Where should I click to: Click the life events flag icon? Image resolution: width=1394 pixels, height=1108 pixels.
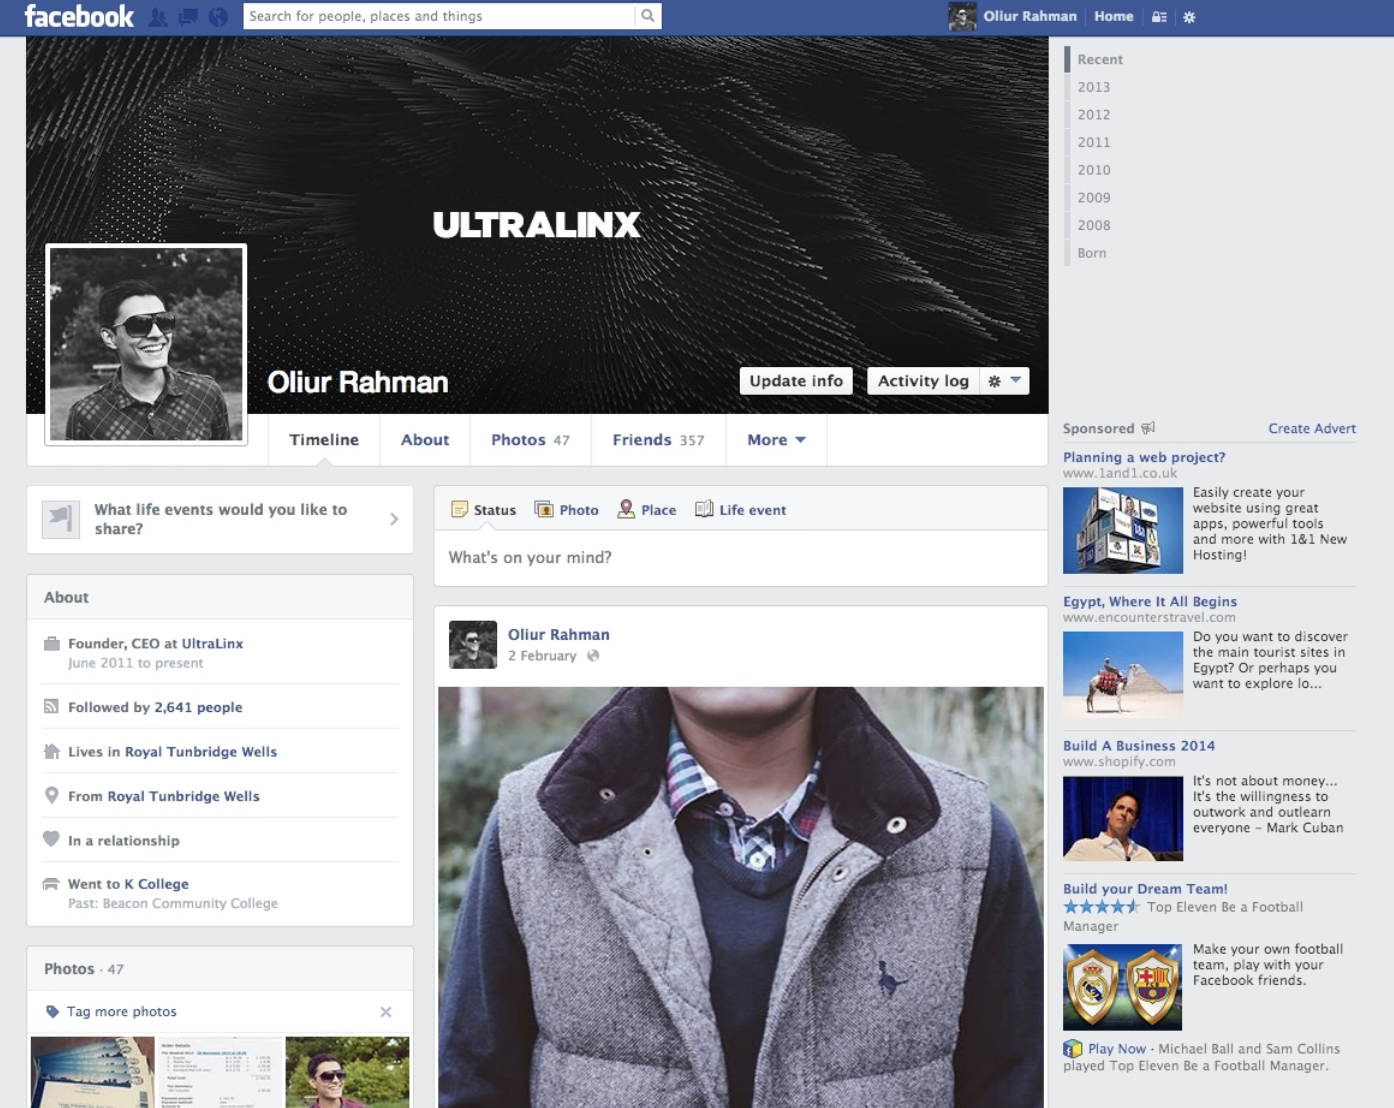(x=60, y=519)
